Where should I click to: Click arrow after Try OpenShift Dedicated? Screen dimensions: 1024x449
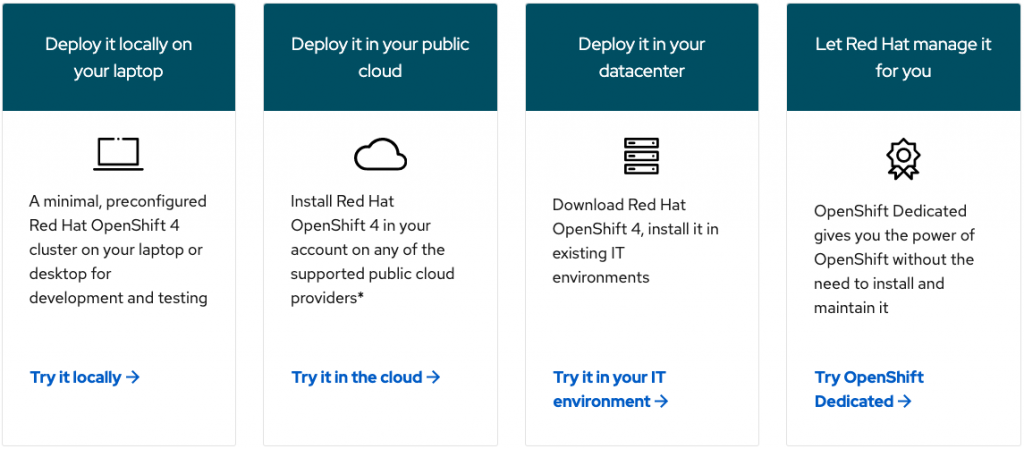904,401
